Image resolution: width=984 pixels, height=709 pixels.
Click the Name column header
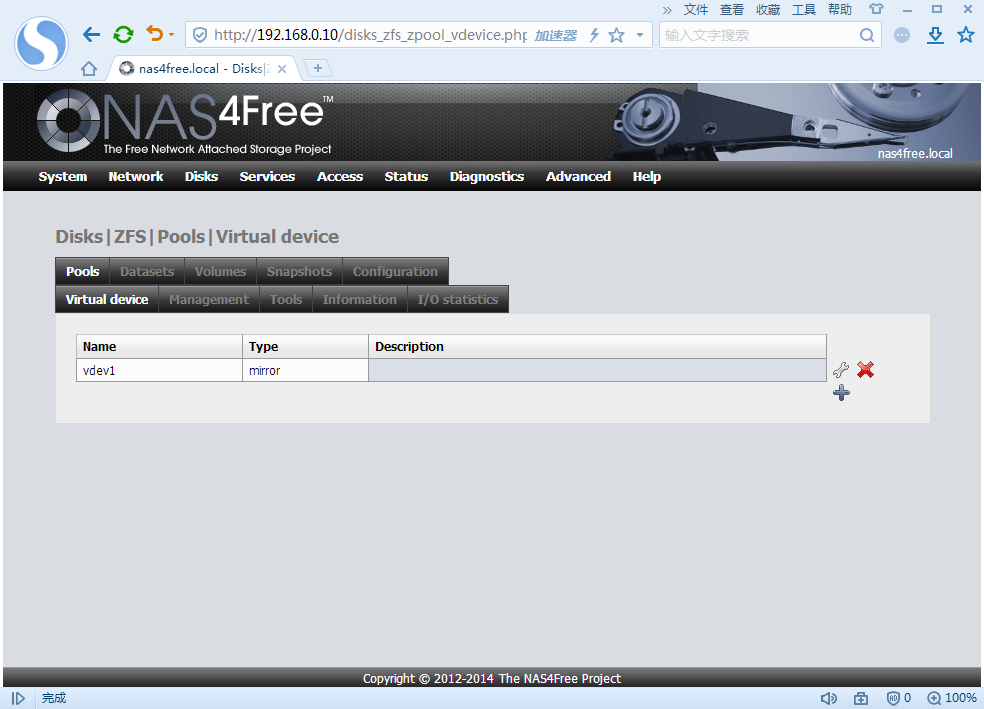(159, 346)
